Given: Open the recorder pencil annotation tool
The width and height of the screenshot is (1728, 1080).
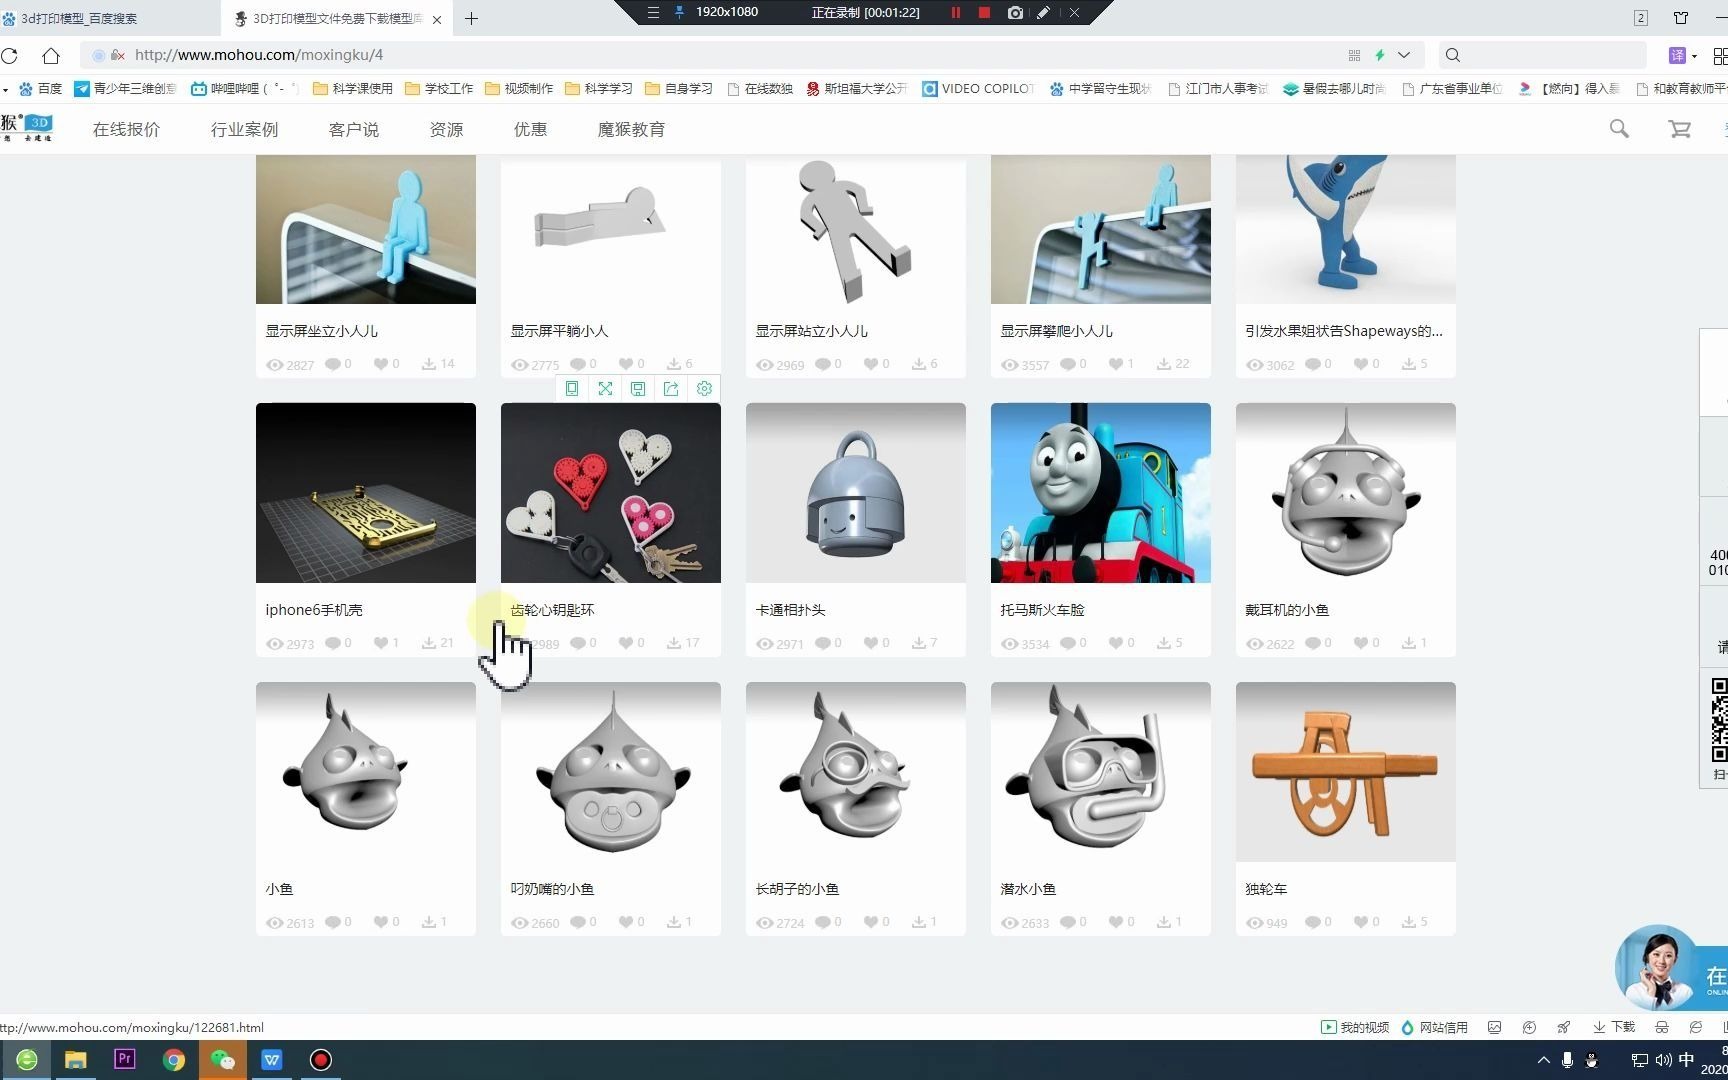Looking at the screenshot, I should [x=1043, y=12].
